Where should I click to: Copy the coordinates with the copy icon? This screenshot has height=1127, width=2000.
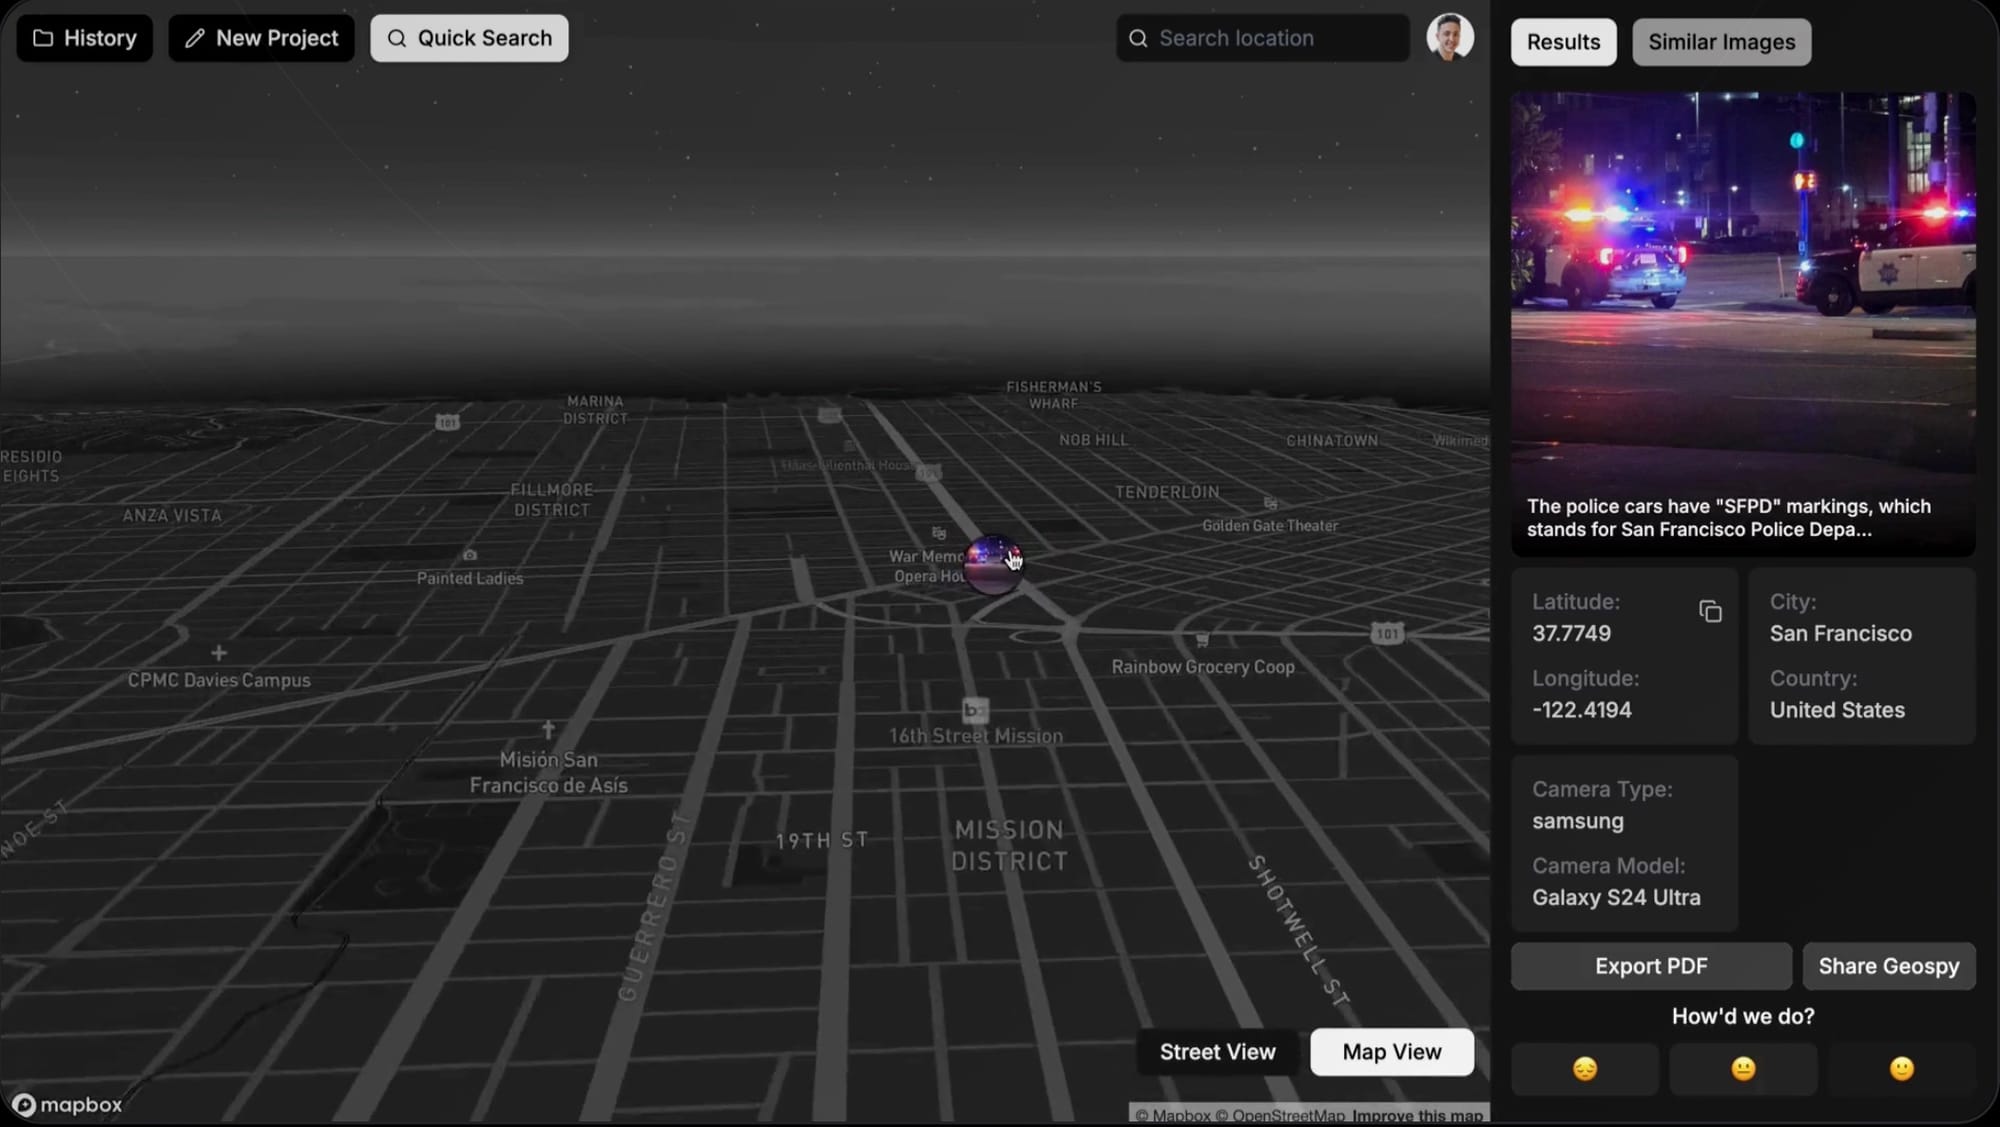(x=1710, y=611)
